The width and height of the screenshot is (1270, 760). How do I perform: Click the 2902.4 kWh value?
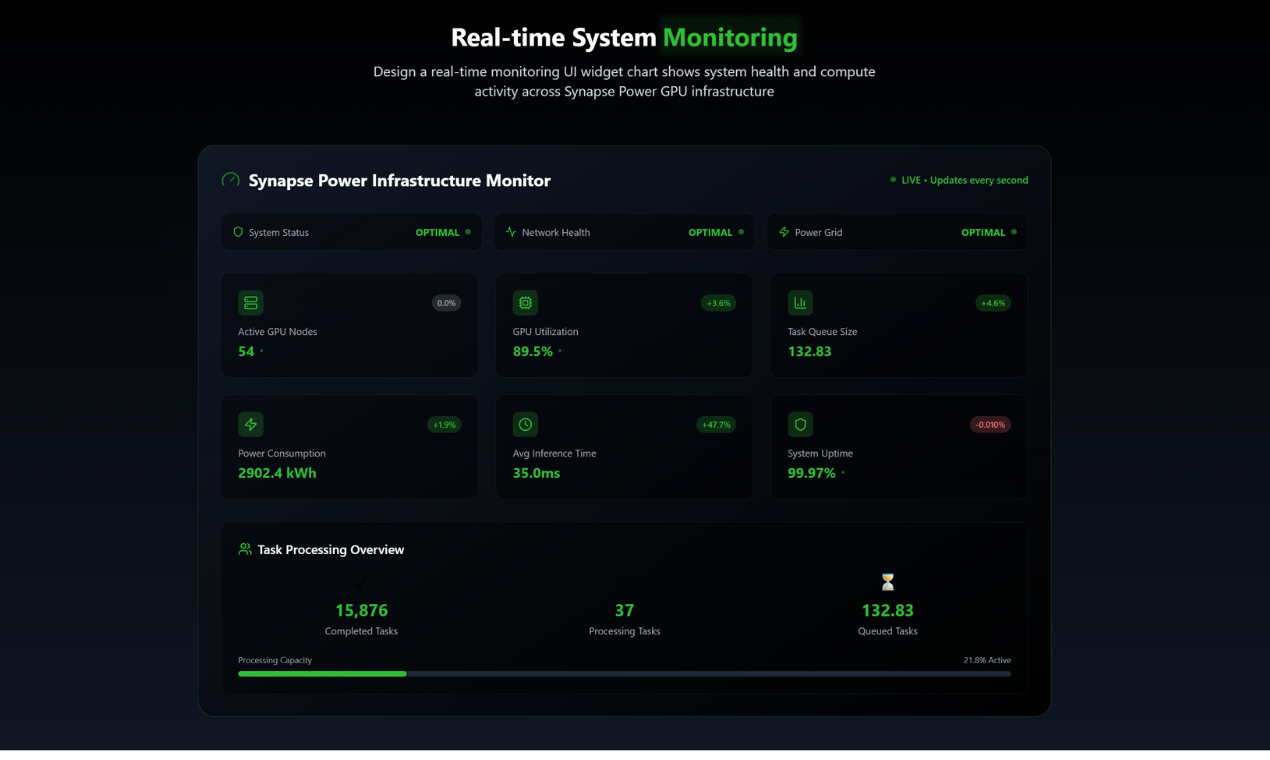point(277,473)
